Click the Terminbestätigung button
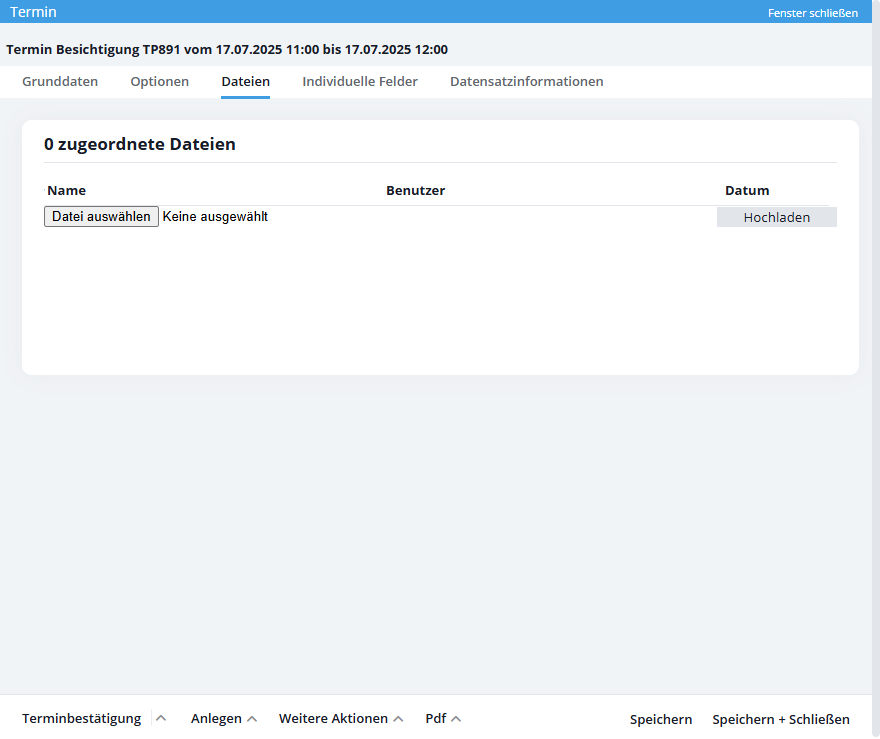The image size is (880, 739). click(81, 718)
